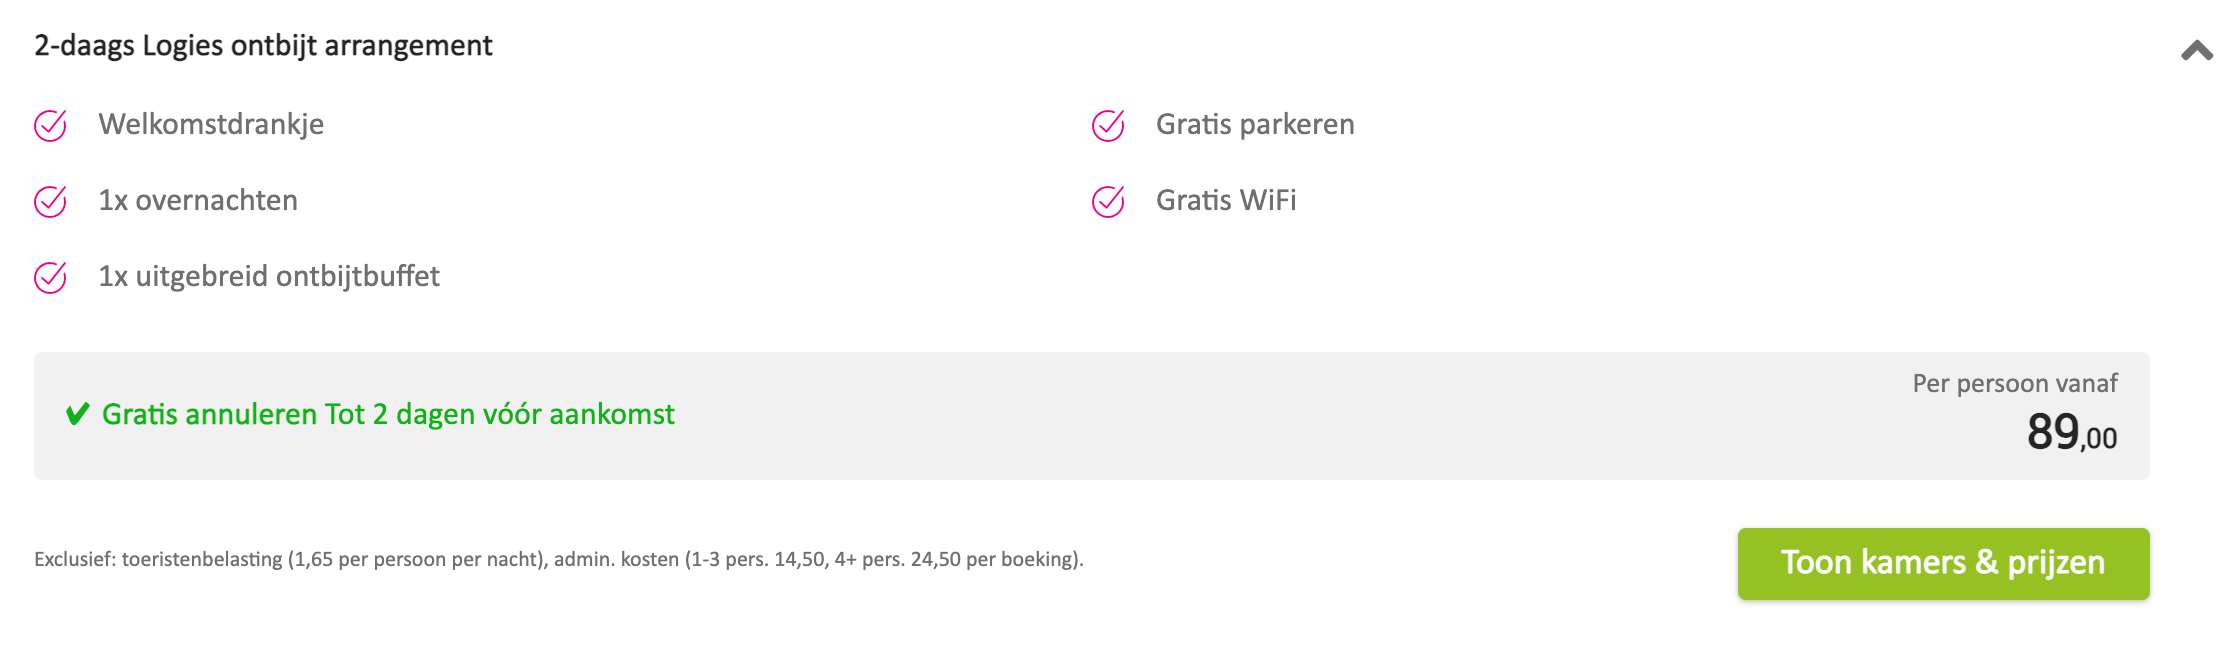Click the checkmark icon next to Gratis WiFi
Image resolution: width=2236 pixels, height=654 pixels.
1108,201
